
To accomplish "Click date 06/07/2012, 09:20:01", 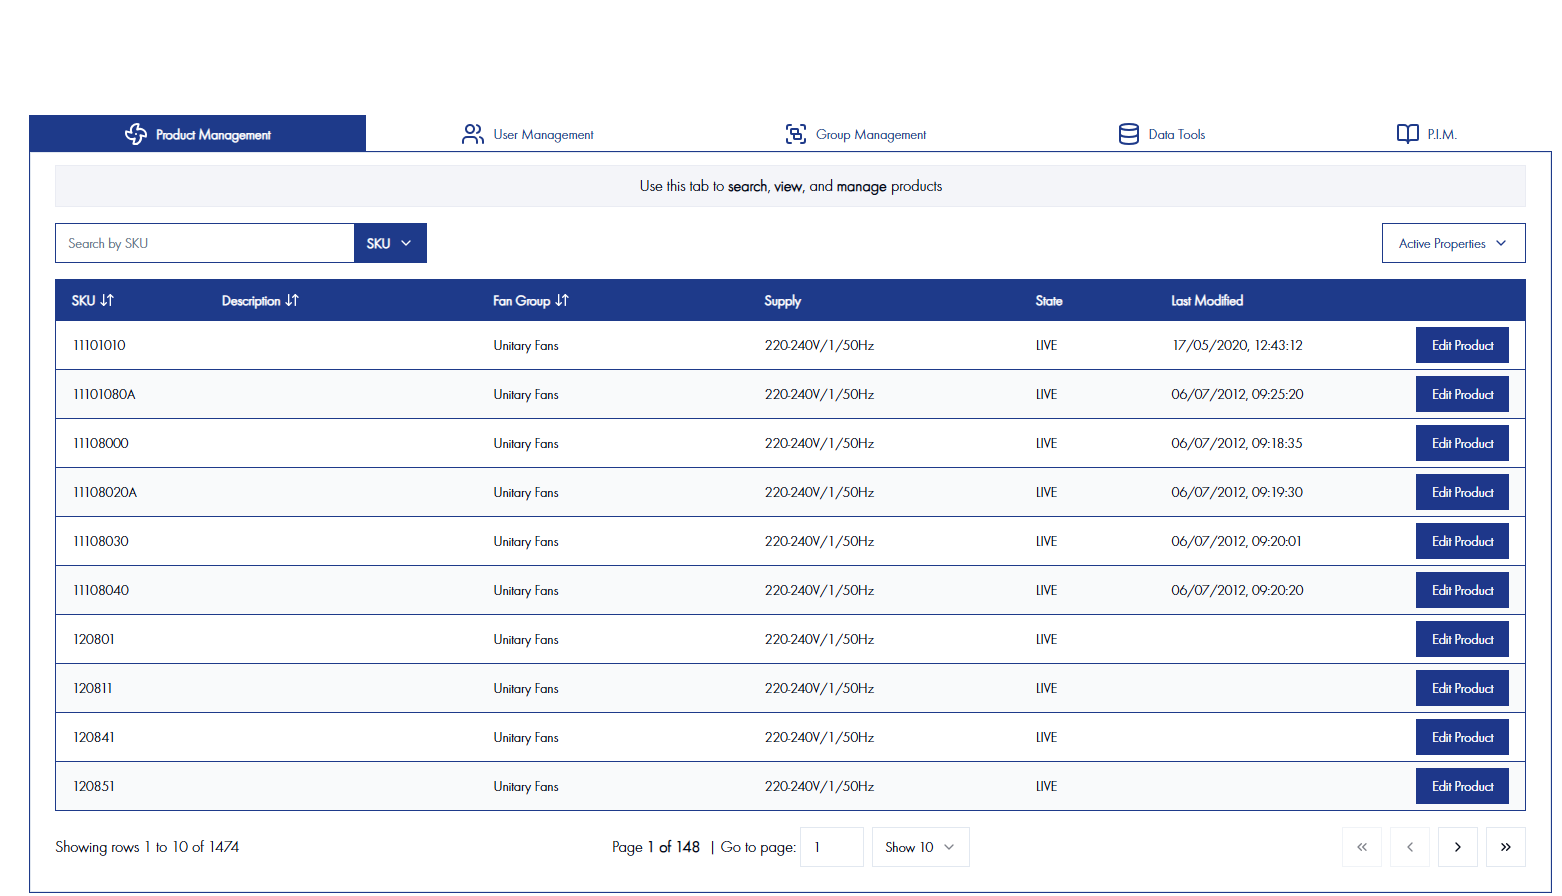I will click(1236, 541).
